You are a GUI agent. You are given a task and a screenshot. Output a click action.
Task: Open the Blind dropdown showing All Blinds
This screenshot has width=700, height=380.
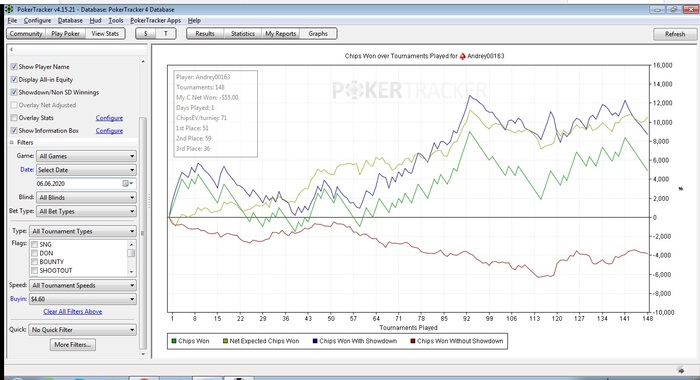(x=87, y=198)
